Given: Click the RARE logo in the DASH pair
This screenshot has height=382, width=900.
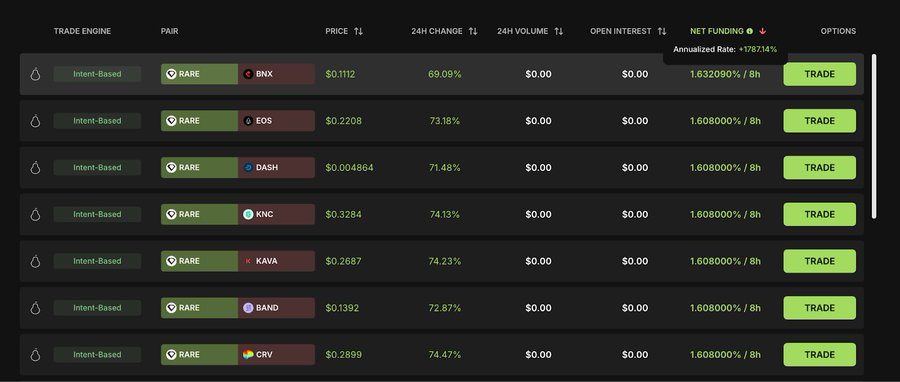Looking at the screenshot, I should pos(171,167).
